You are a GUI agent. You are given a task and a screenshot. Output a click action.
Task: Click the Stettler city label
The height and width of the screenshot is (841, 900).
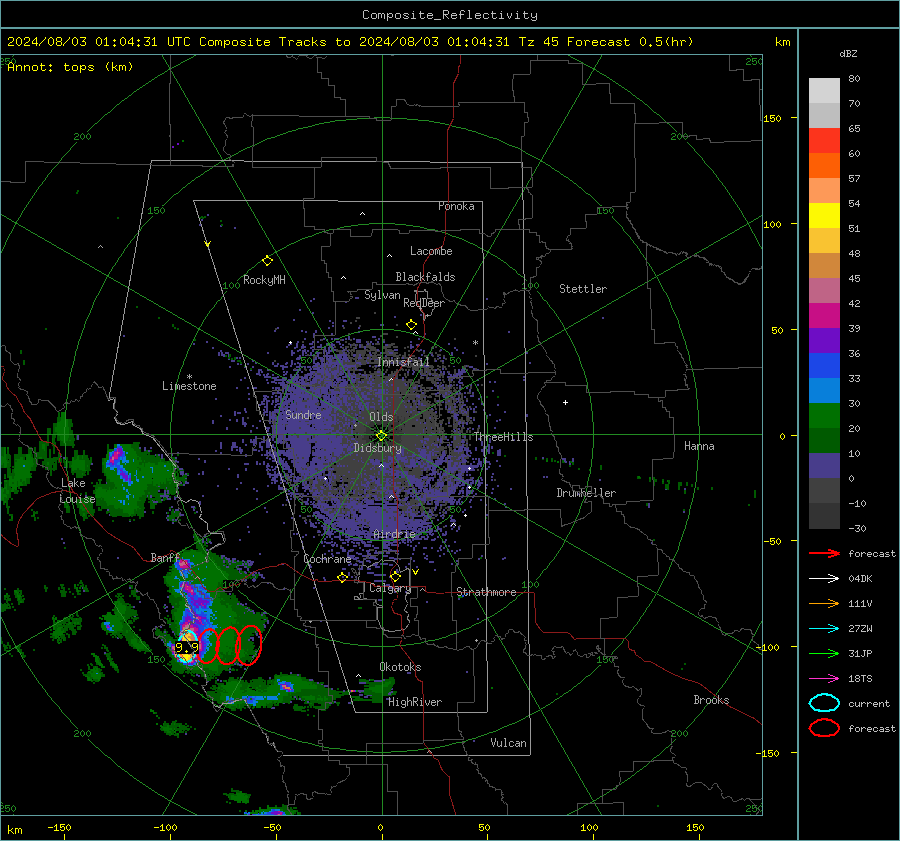click(x=583, y=289)
